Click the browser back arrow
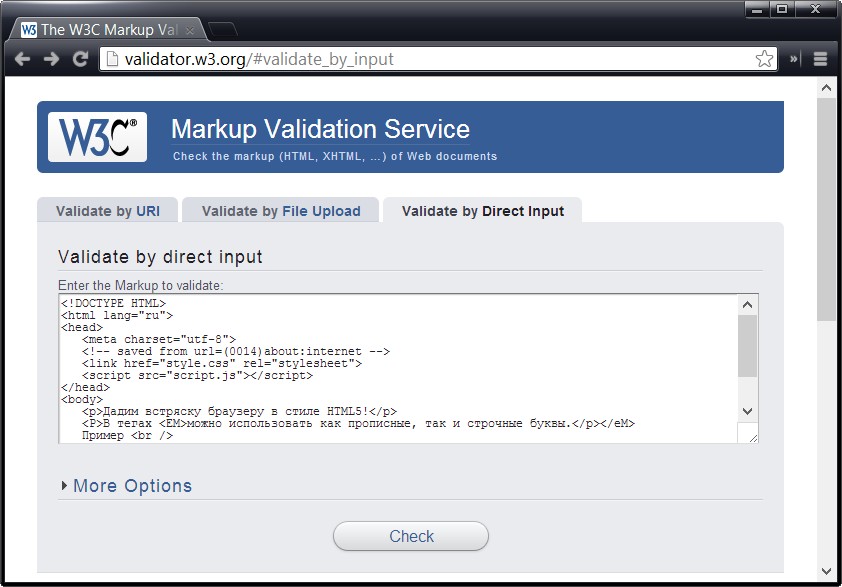 coord(22,59)
